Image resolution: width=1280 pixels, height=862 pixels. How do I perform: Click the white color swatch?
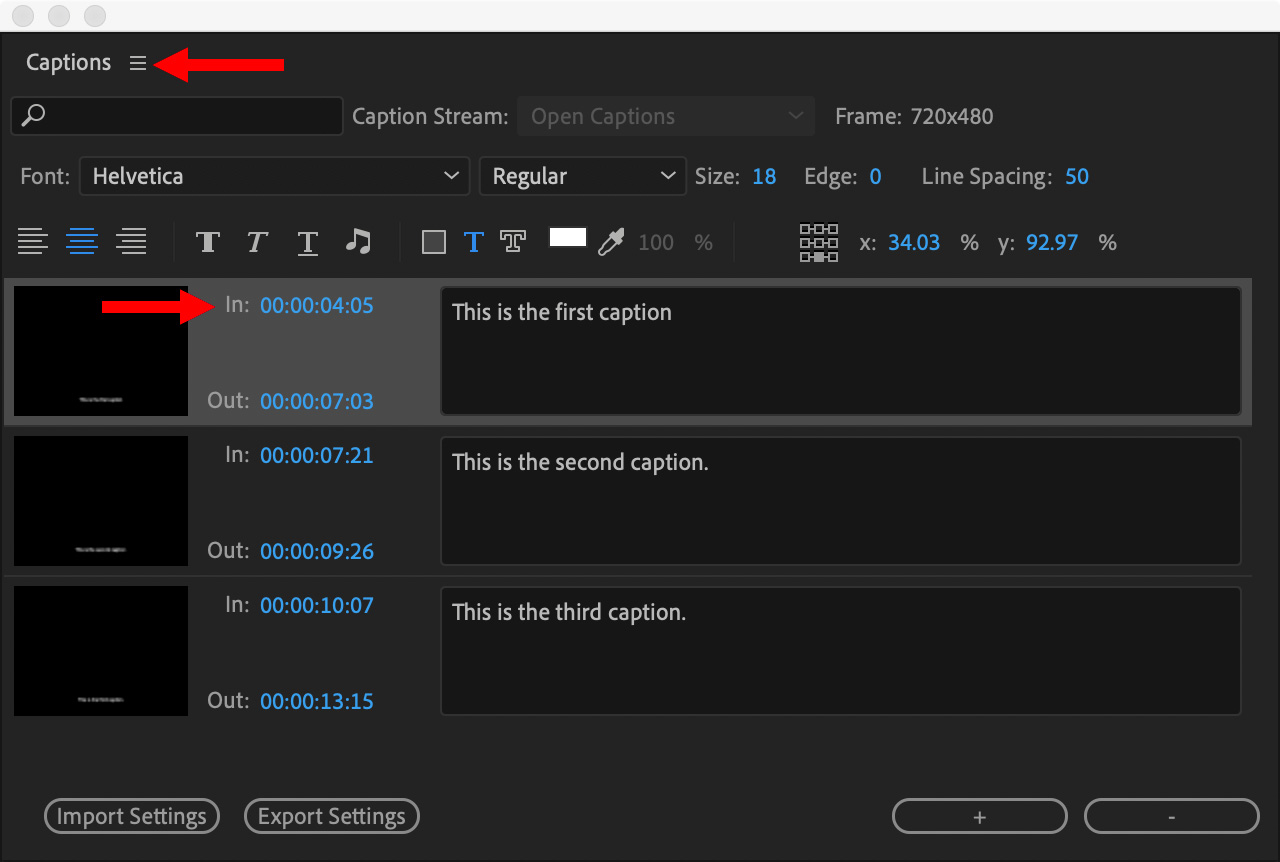point(568,238)
